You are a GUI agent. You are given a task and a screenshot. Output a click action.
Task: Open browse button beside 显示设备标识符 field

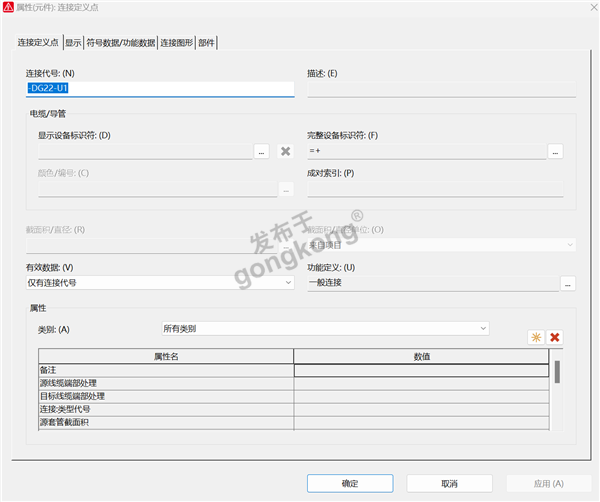[262, 151]
